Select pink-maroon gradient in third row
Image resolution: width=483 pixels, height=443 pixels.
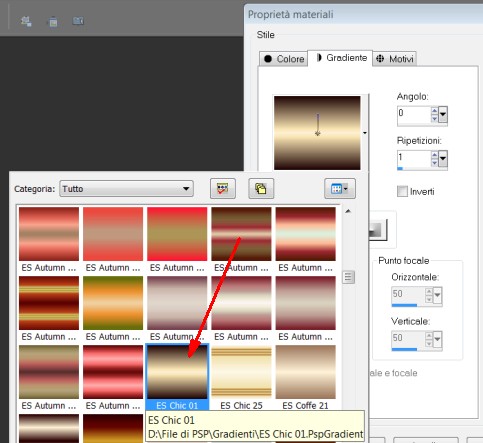pos(113,372)
